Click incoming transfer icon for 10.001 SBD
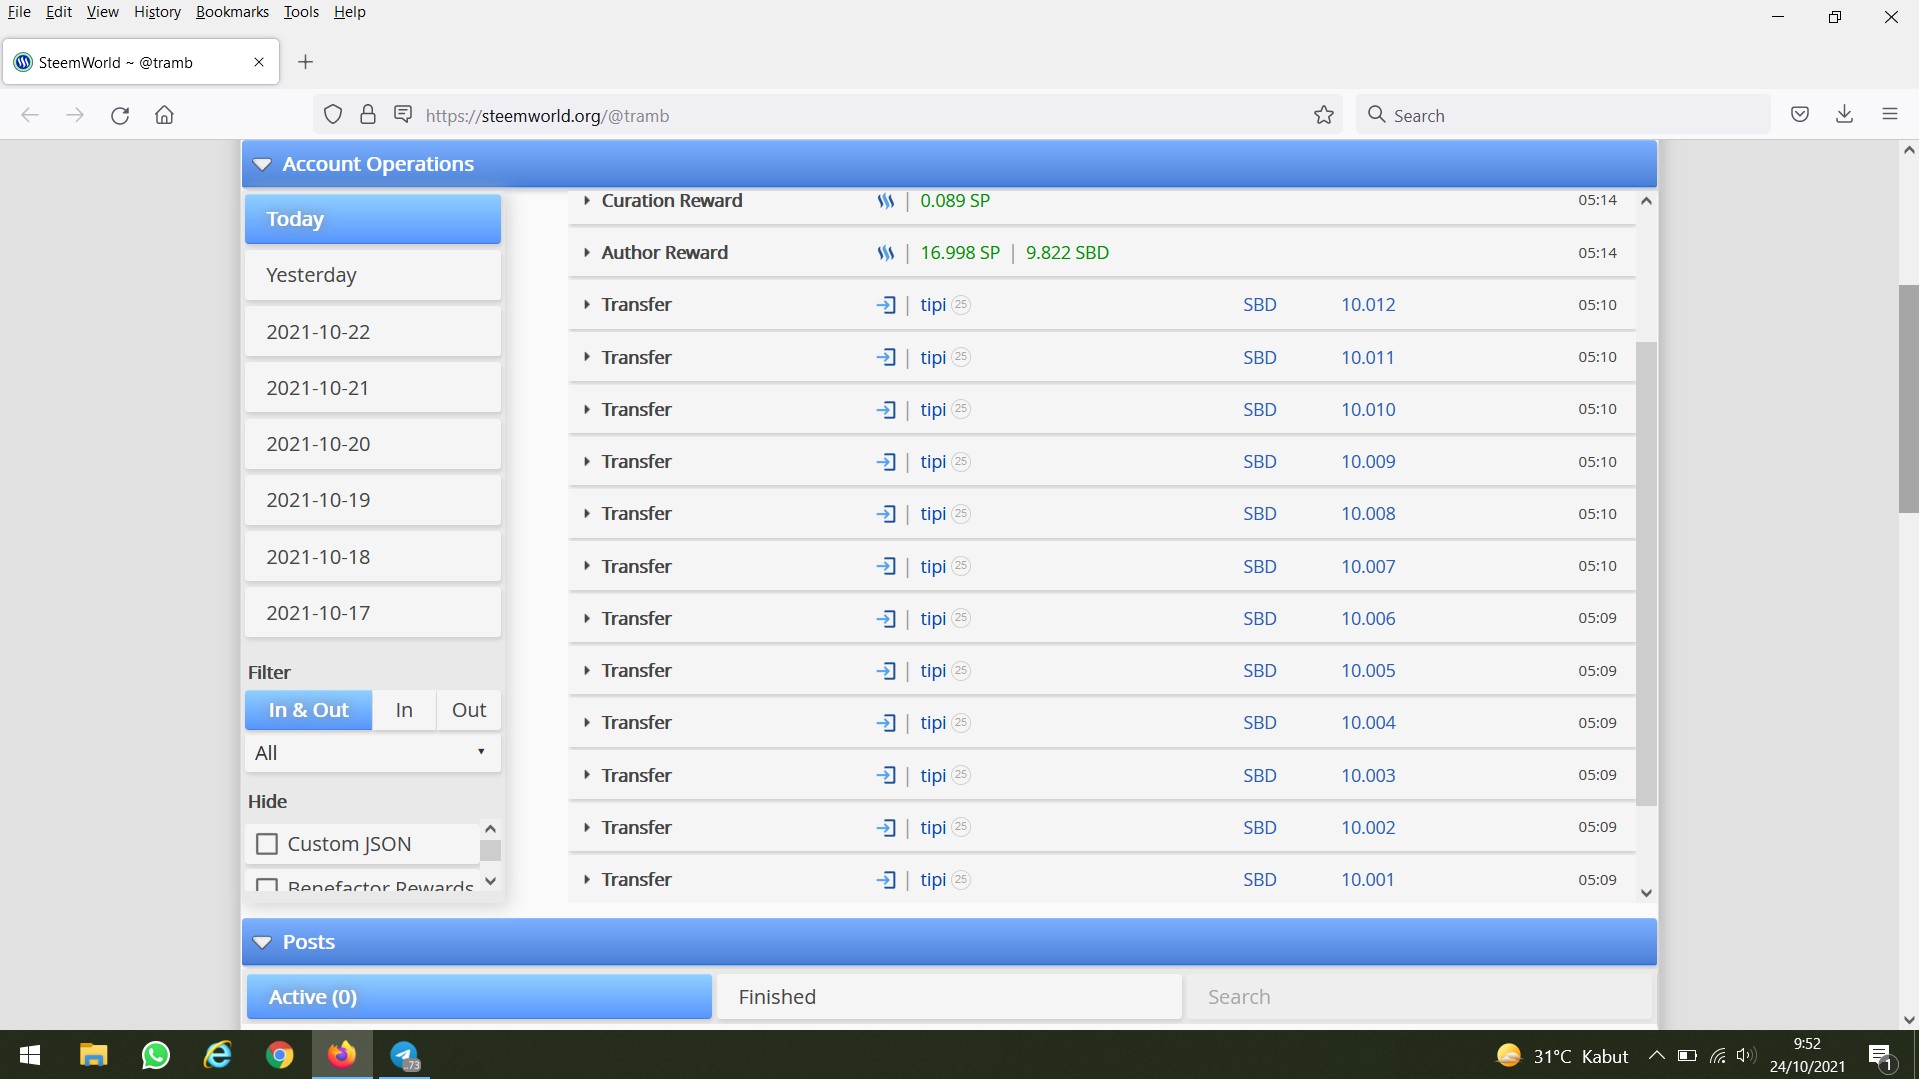 coord(886,880)
